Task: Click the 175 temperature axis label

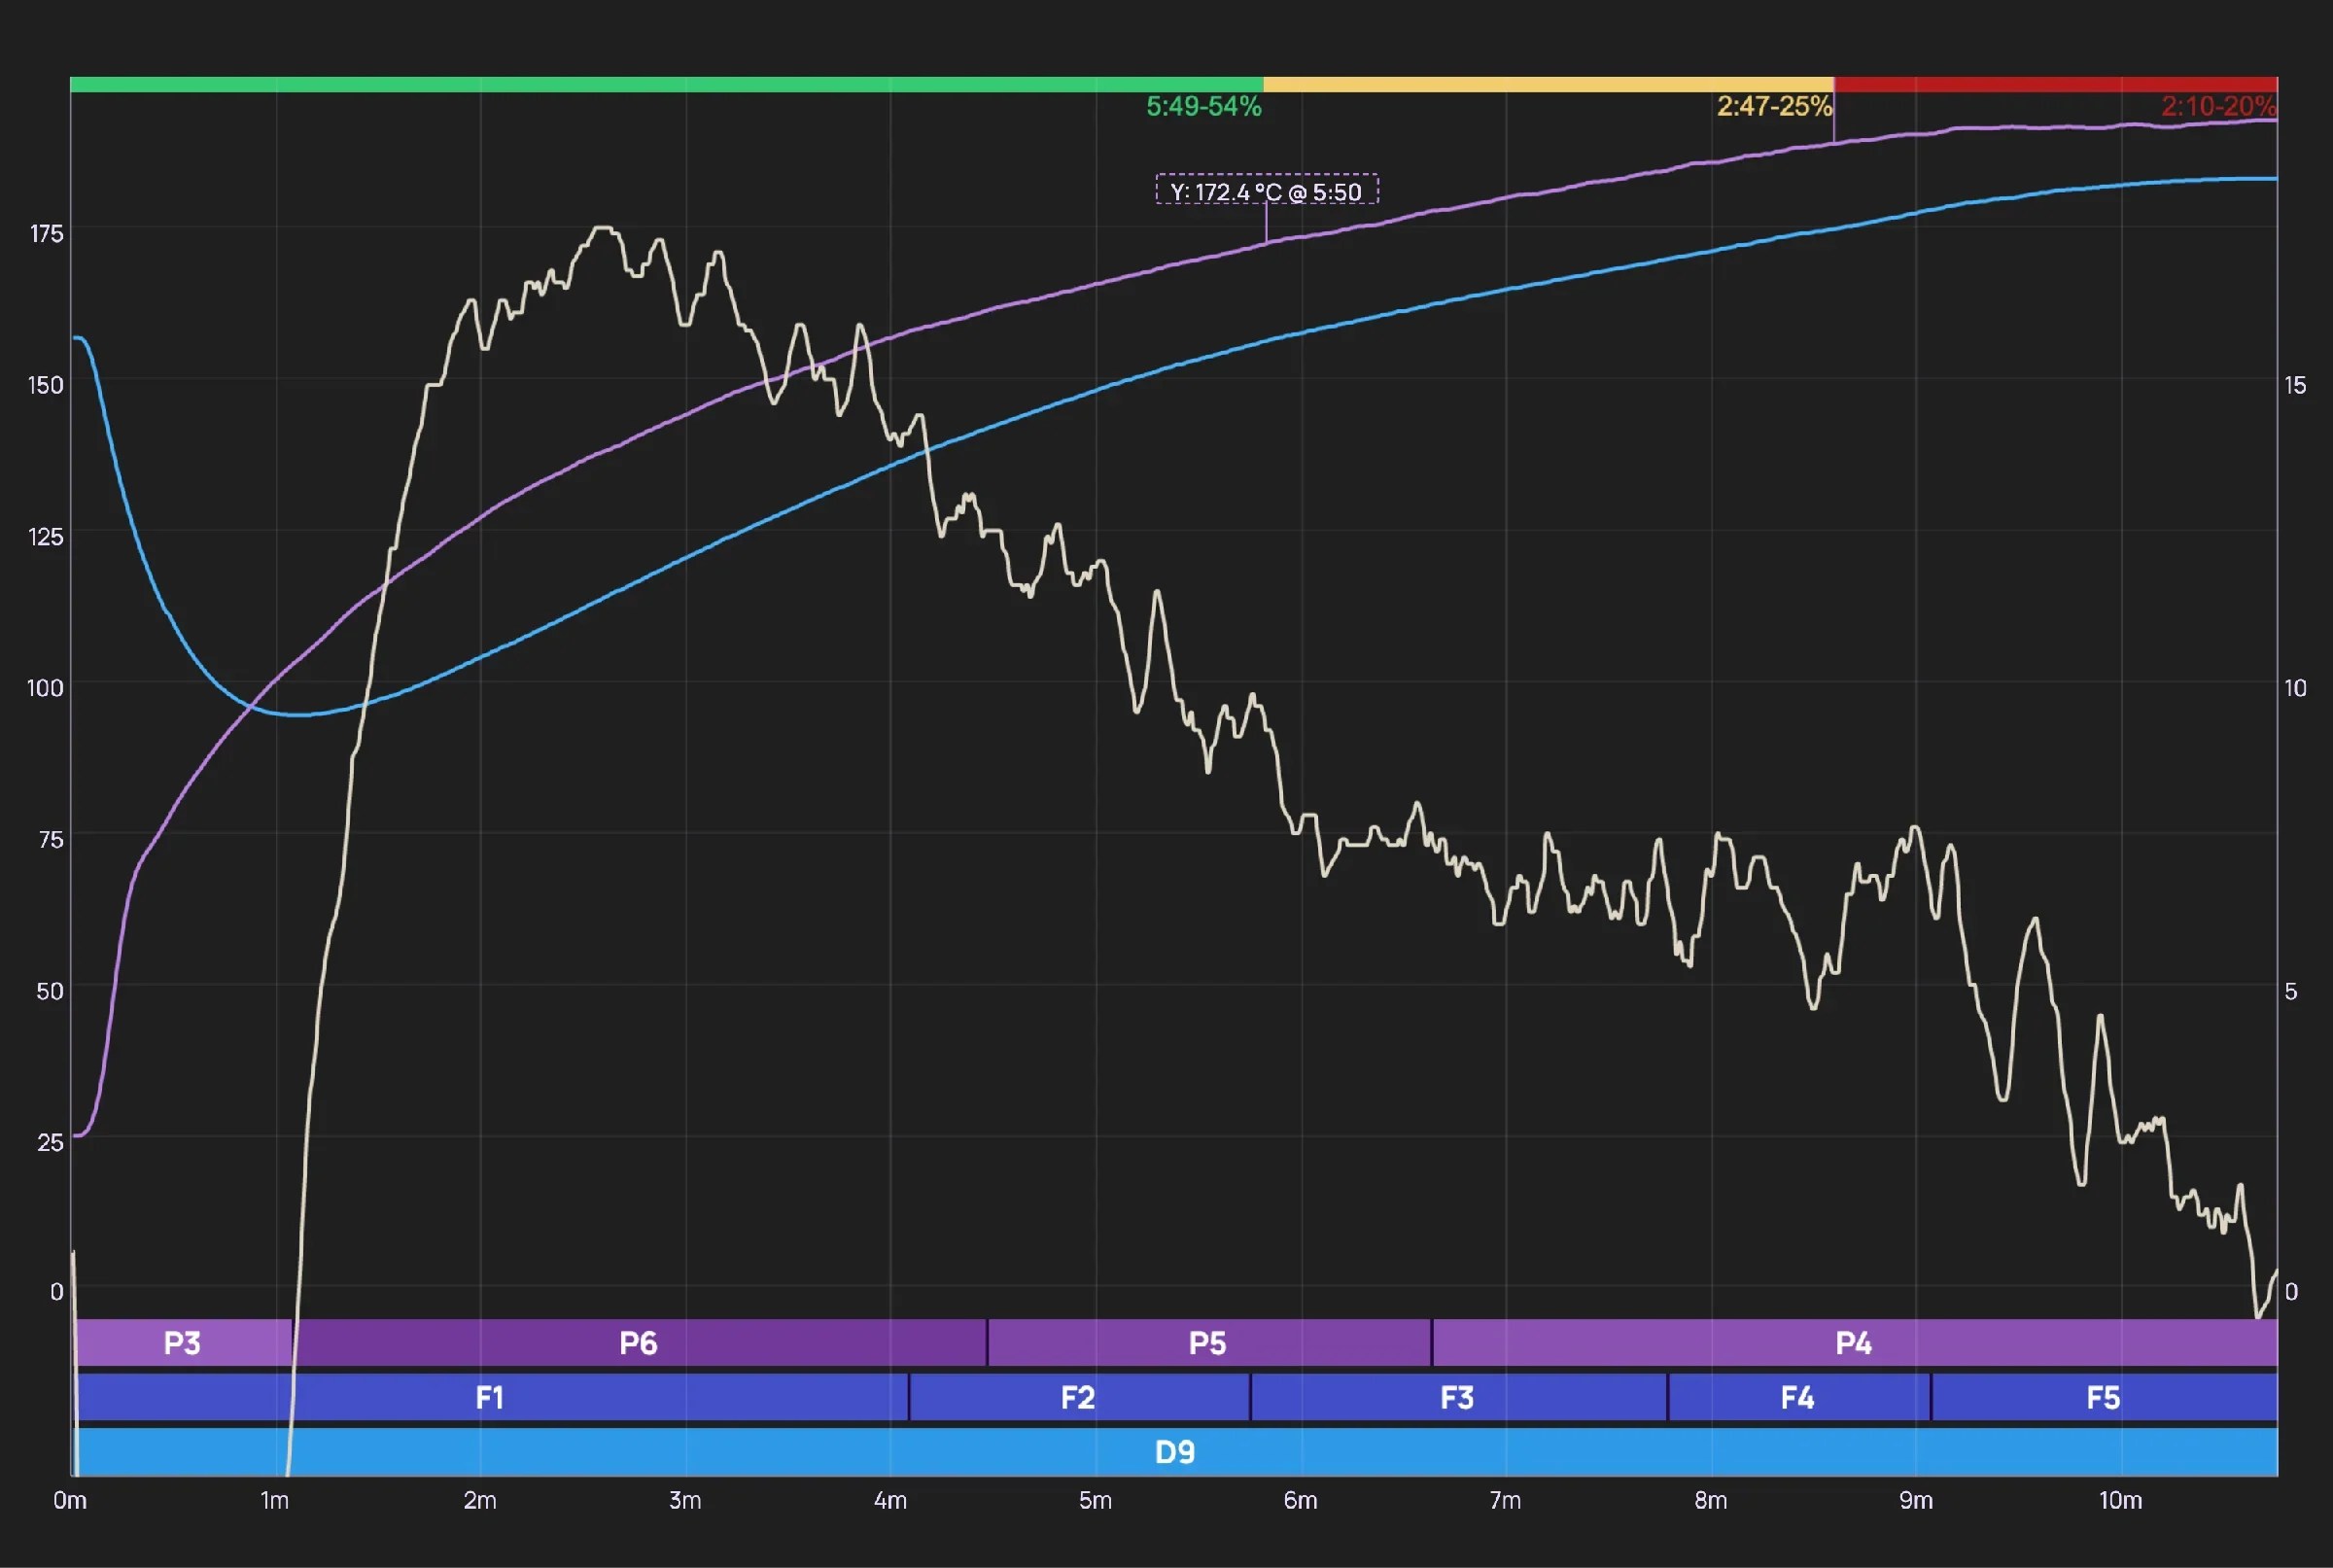Action: pos(46,234)
